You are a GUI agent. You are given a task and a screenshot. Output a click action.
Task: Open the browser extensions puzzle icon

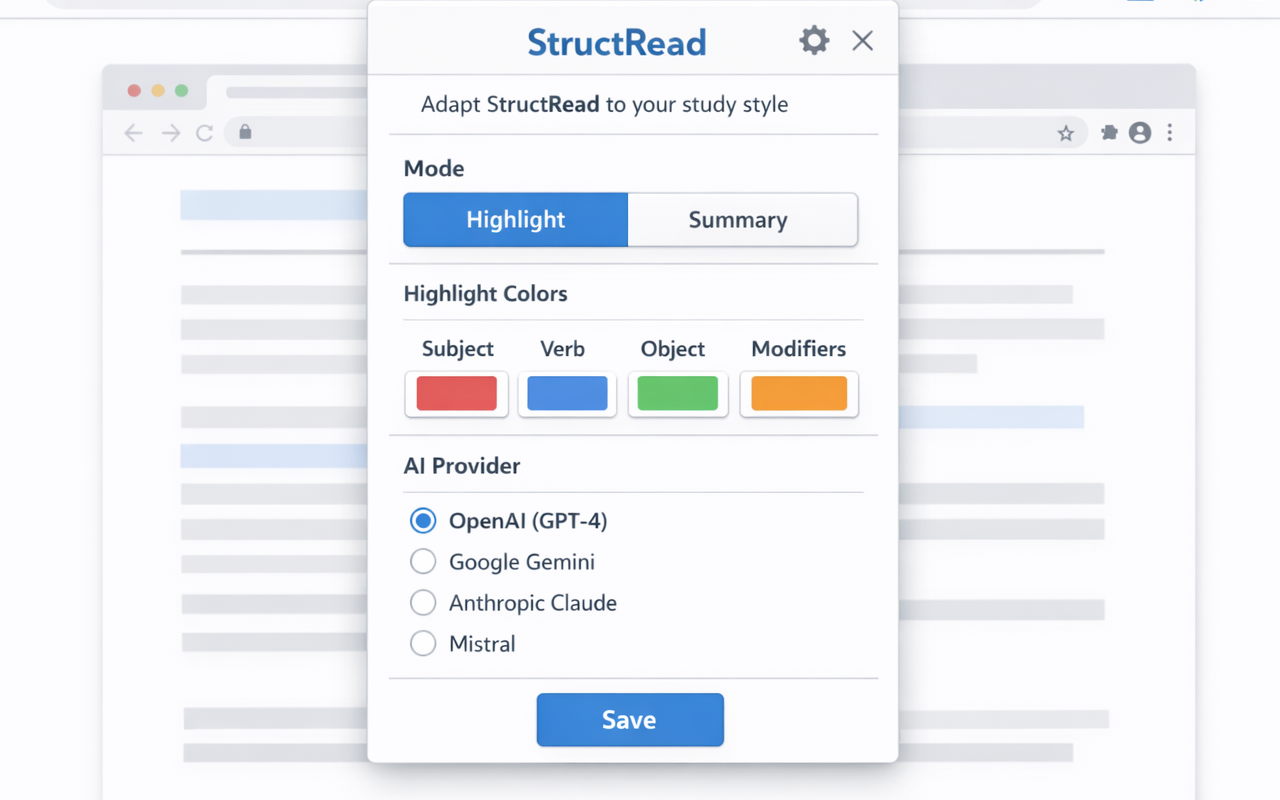(x=1109, y=133)
